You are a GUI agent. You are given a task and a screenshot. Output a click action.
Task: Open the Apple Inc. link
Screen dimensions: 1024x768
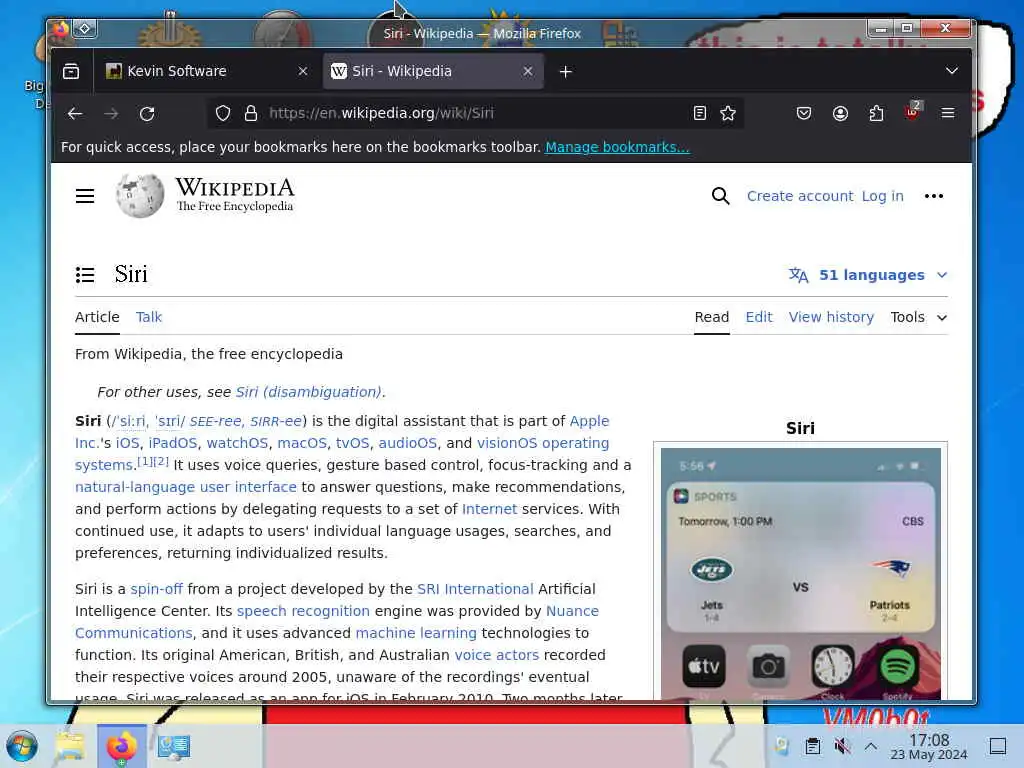click(x=589, y=421)
